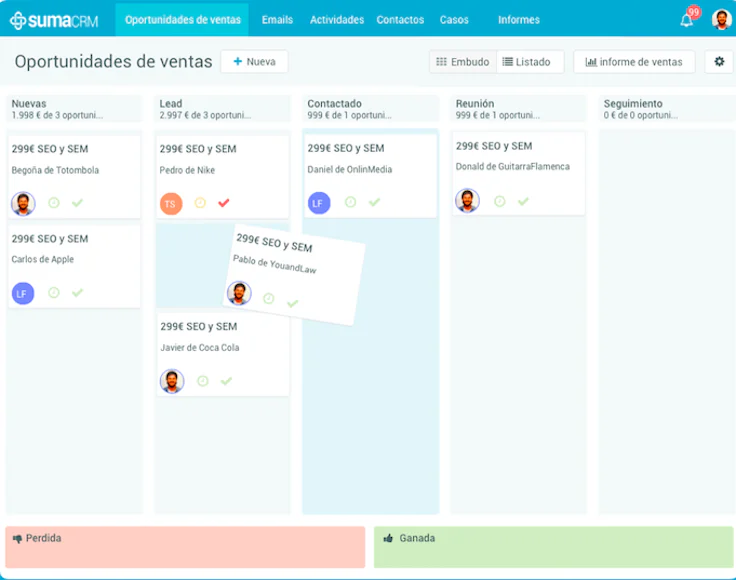Open Casos tab

(x=454, y=20)
